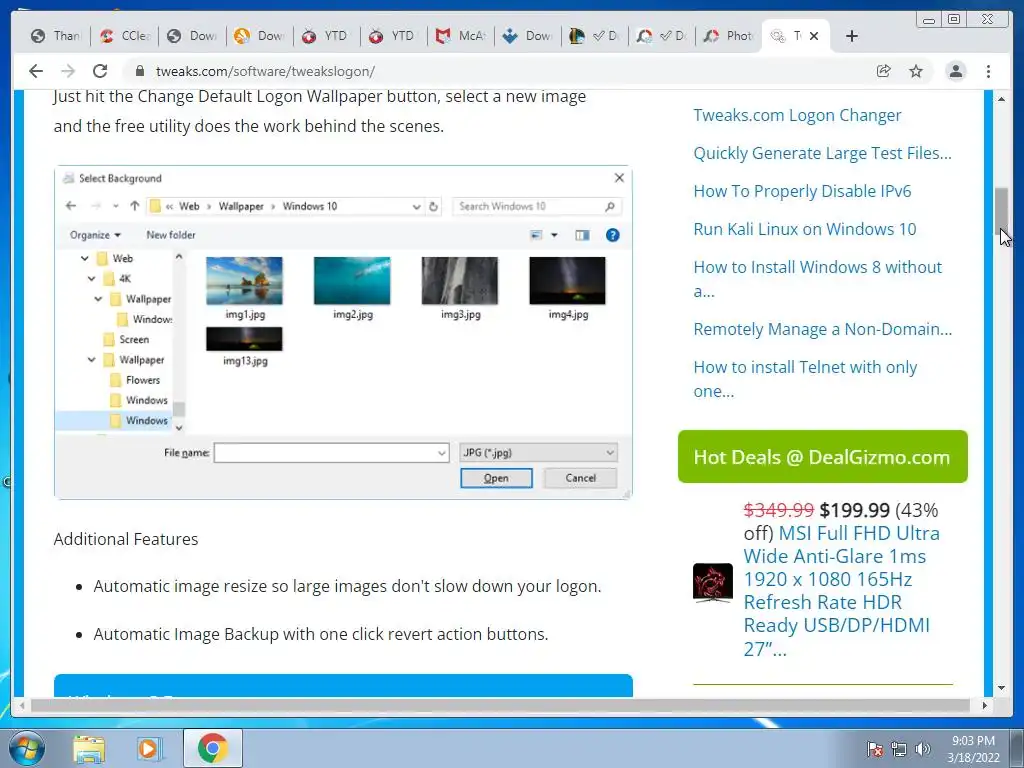
Task: Open Tweaks.com Logon Changer link
Action: 797,115
